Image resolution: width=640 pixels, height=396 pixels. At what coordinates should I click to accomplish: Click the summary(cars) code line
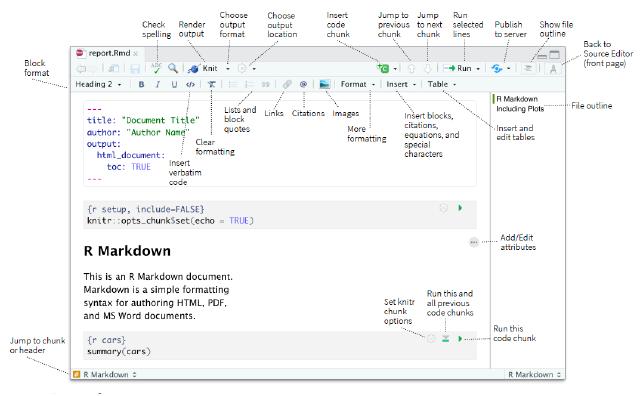[x=118, y=352]
